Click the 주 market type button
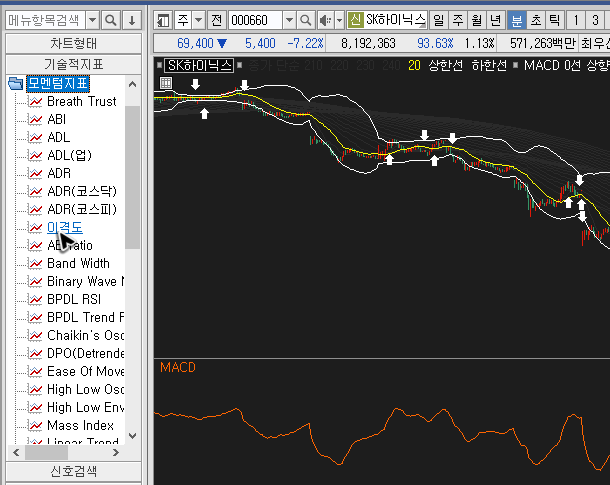 point(183,20)
